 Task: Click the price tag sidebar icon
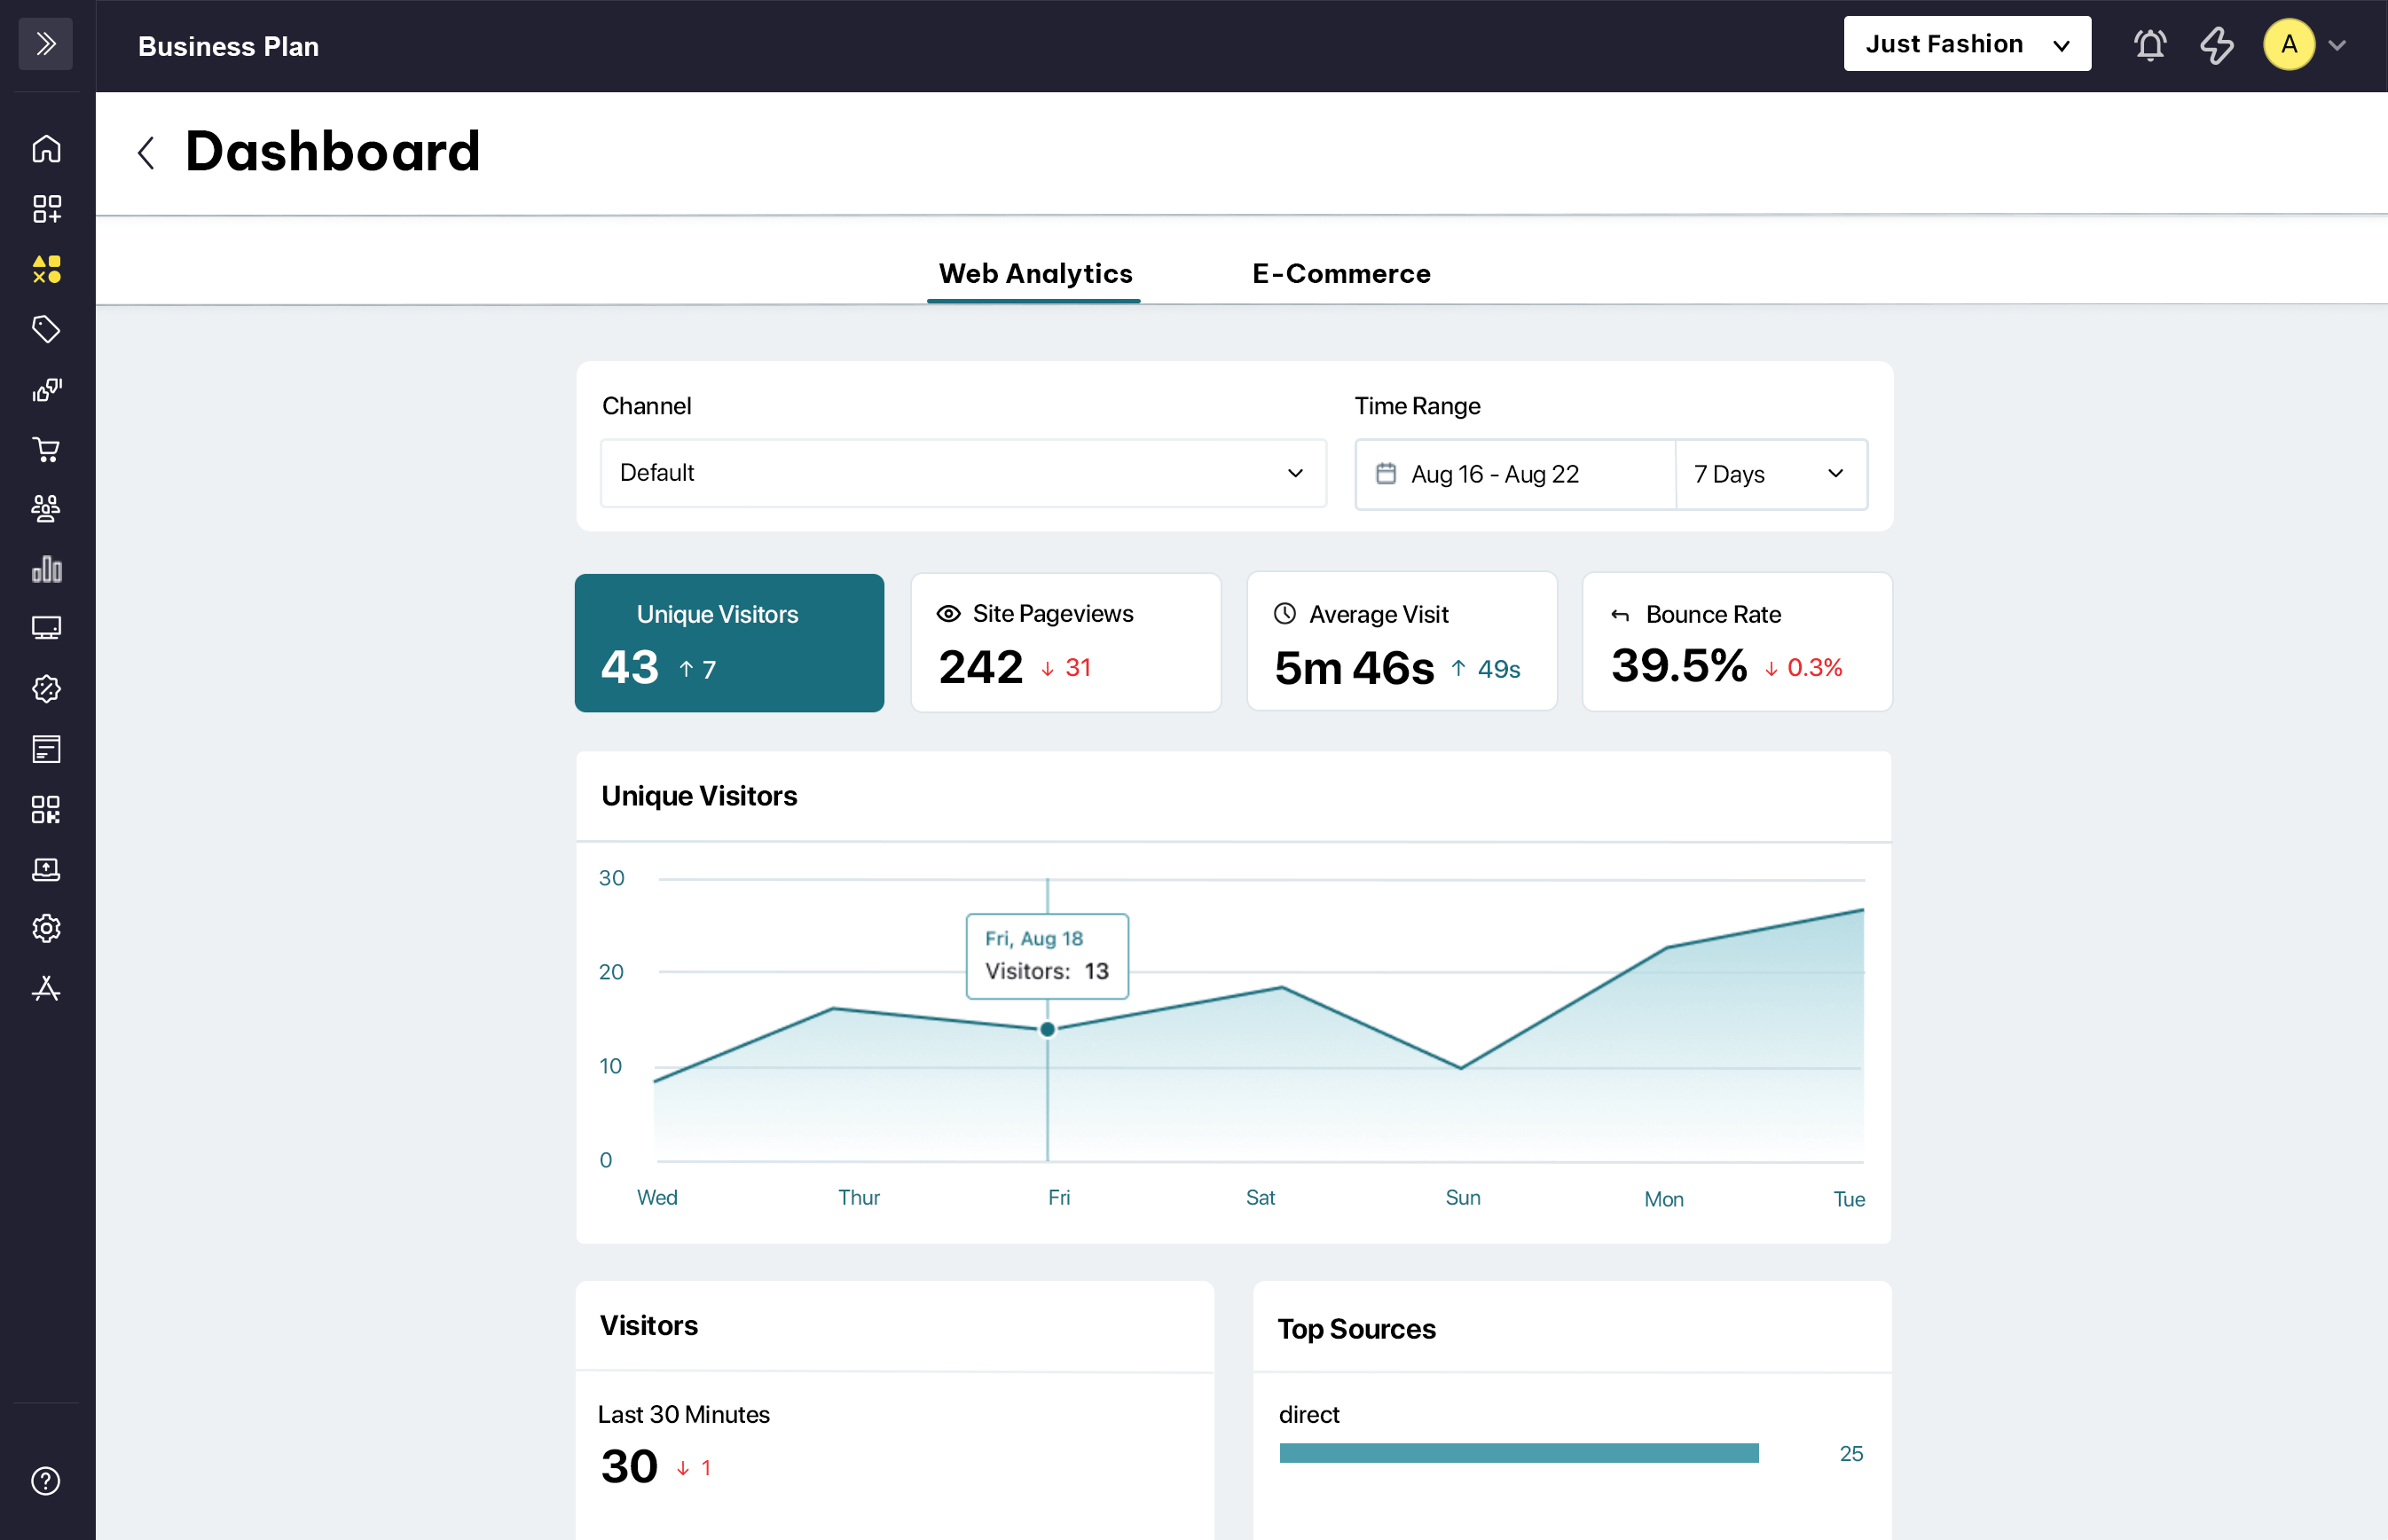[x=46, y=329]
